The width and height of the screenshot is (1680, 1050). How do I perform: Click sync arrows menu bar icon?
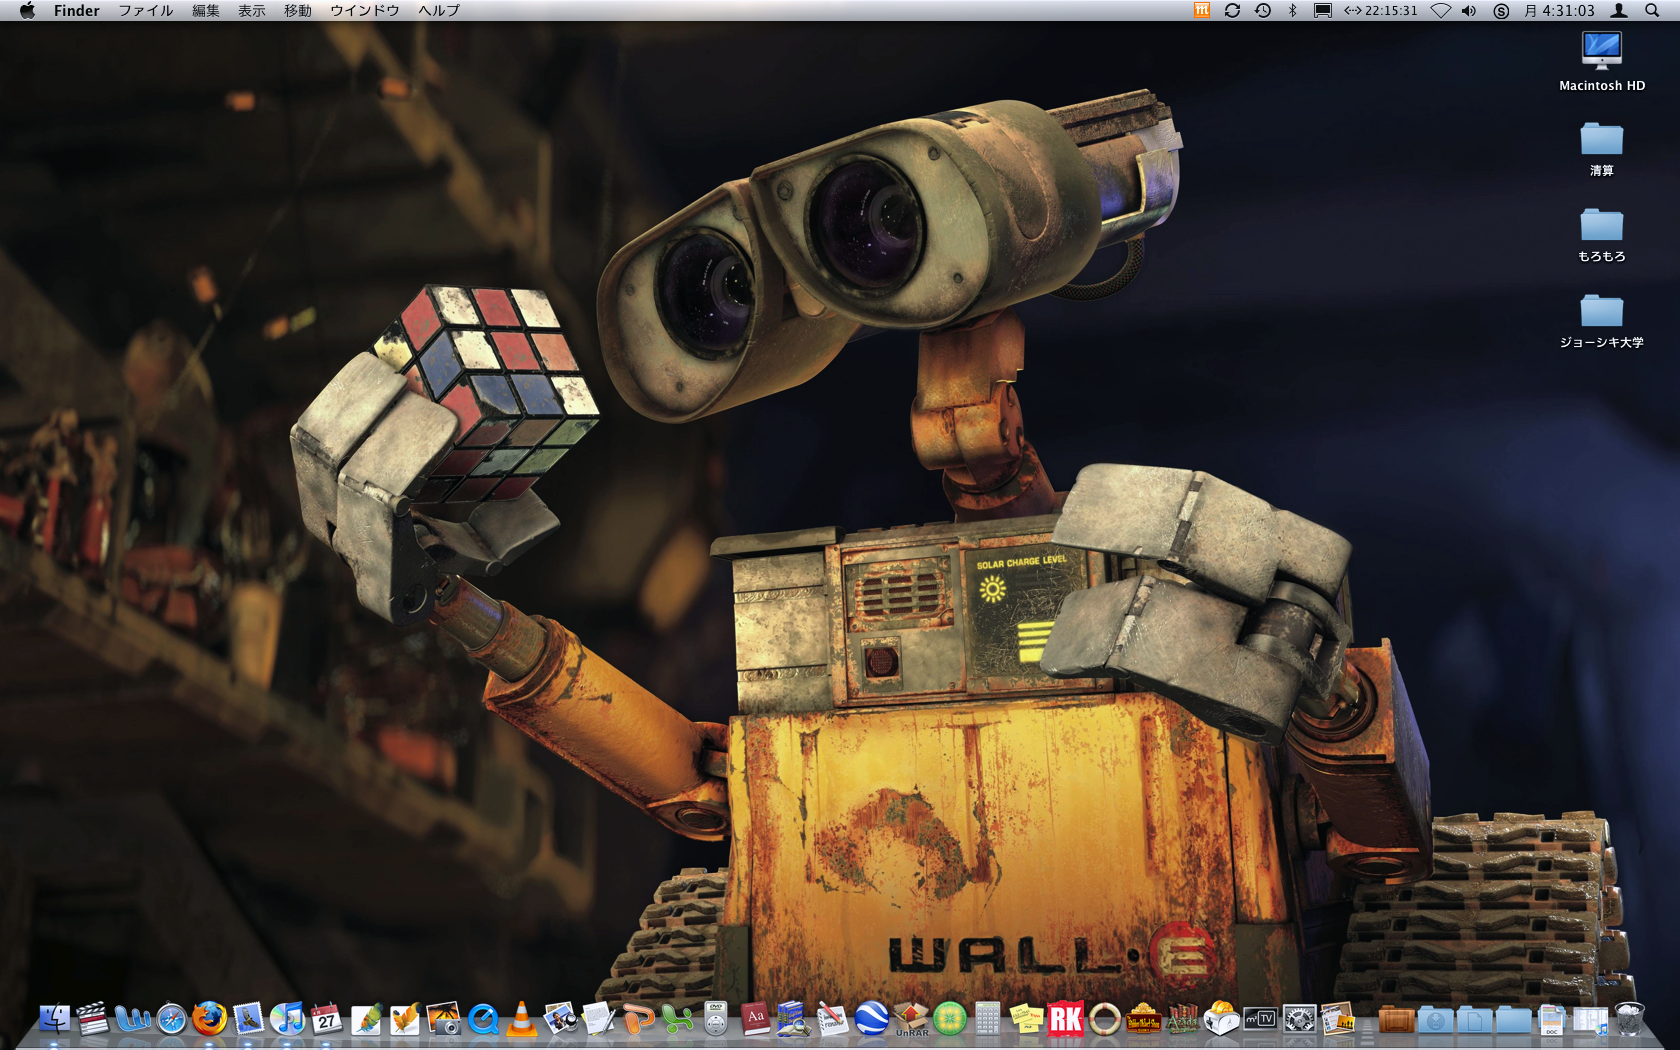[1232, 10]
